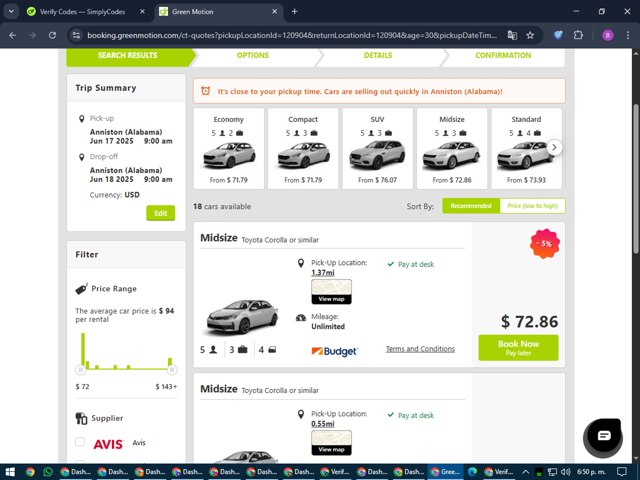Image resolution: width=640 pixels, height=480 pixels.
Task: Click the Gree... Chrome window in taskbar
Action: pyautogui.click(x=445, y=472)
